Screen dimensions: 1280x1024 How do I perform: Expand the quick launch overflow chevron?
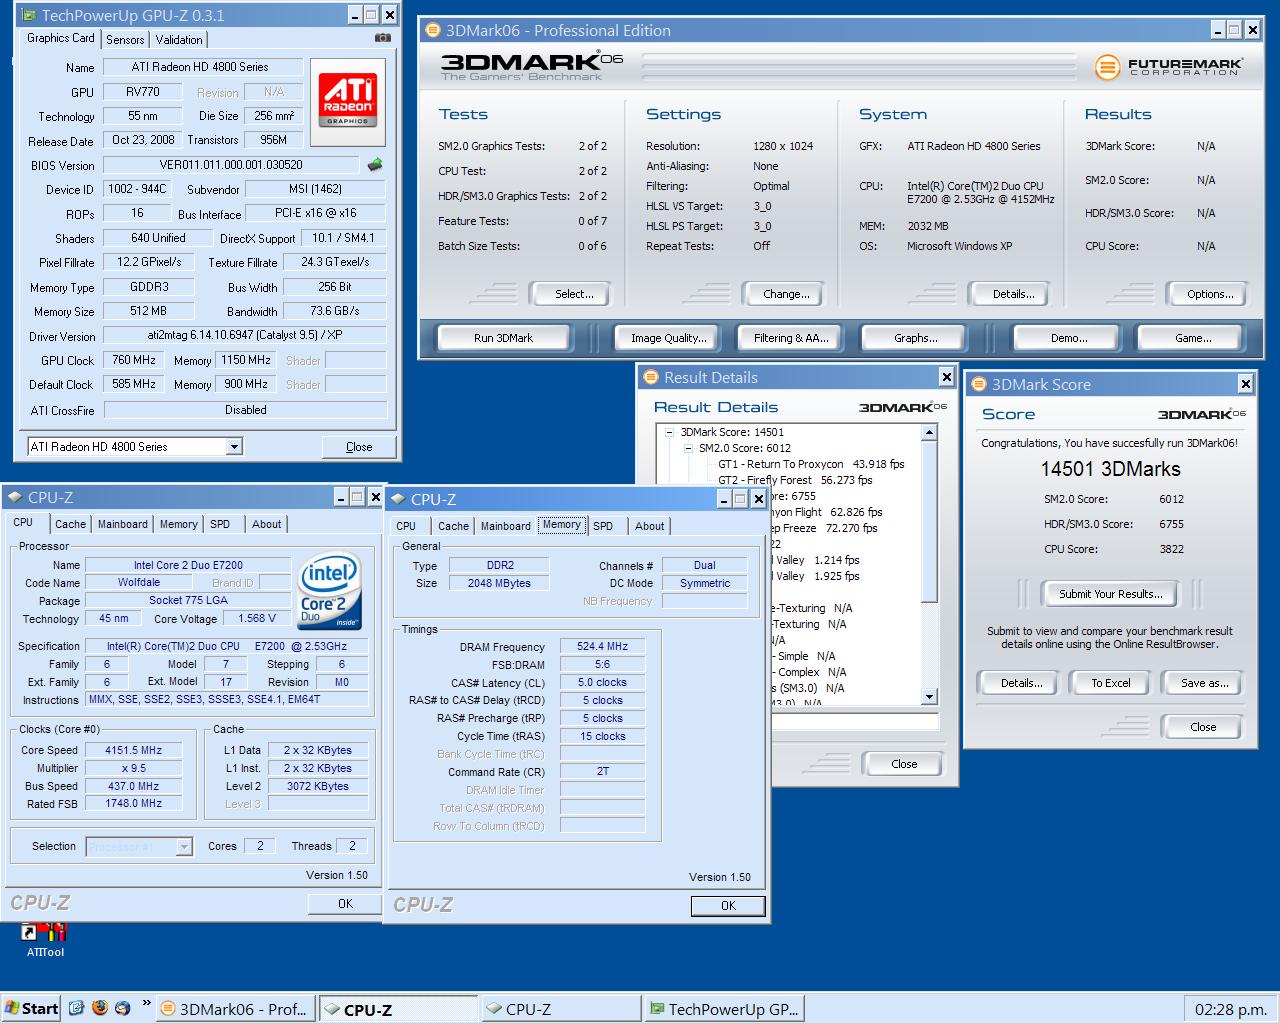pyautogui.click(x=146, y=1003)
